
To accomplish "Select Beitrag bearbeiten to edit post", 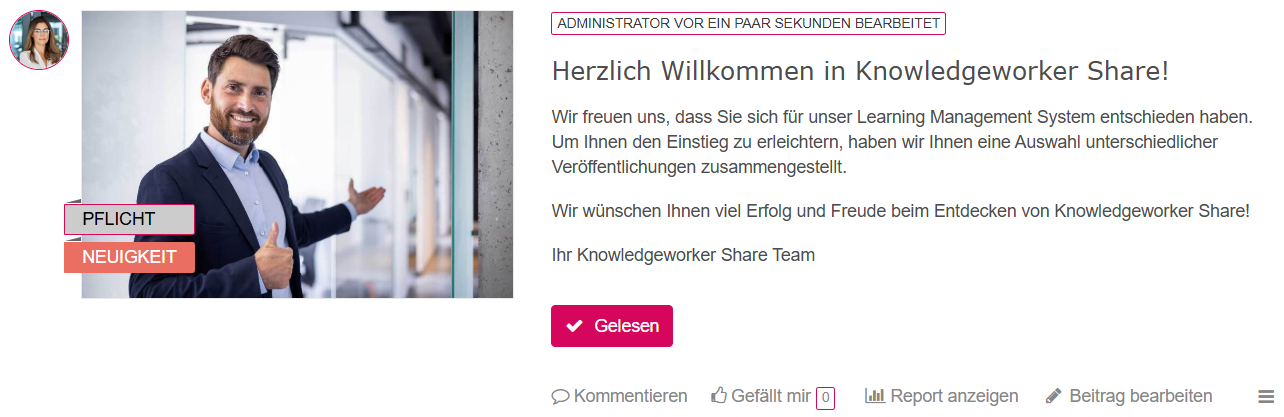I will pyautogui.click(x=1141, y=396).
